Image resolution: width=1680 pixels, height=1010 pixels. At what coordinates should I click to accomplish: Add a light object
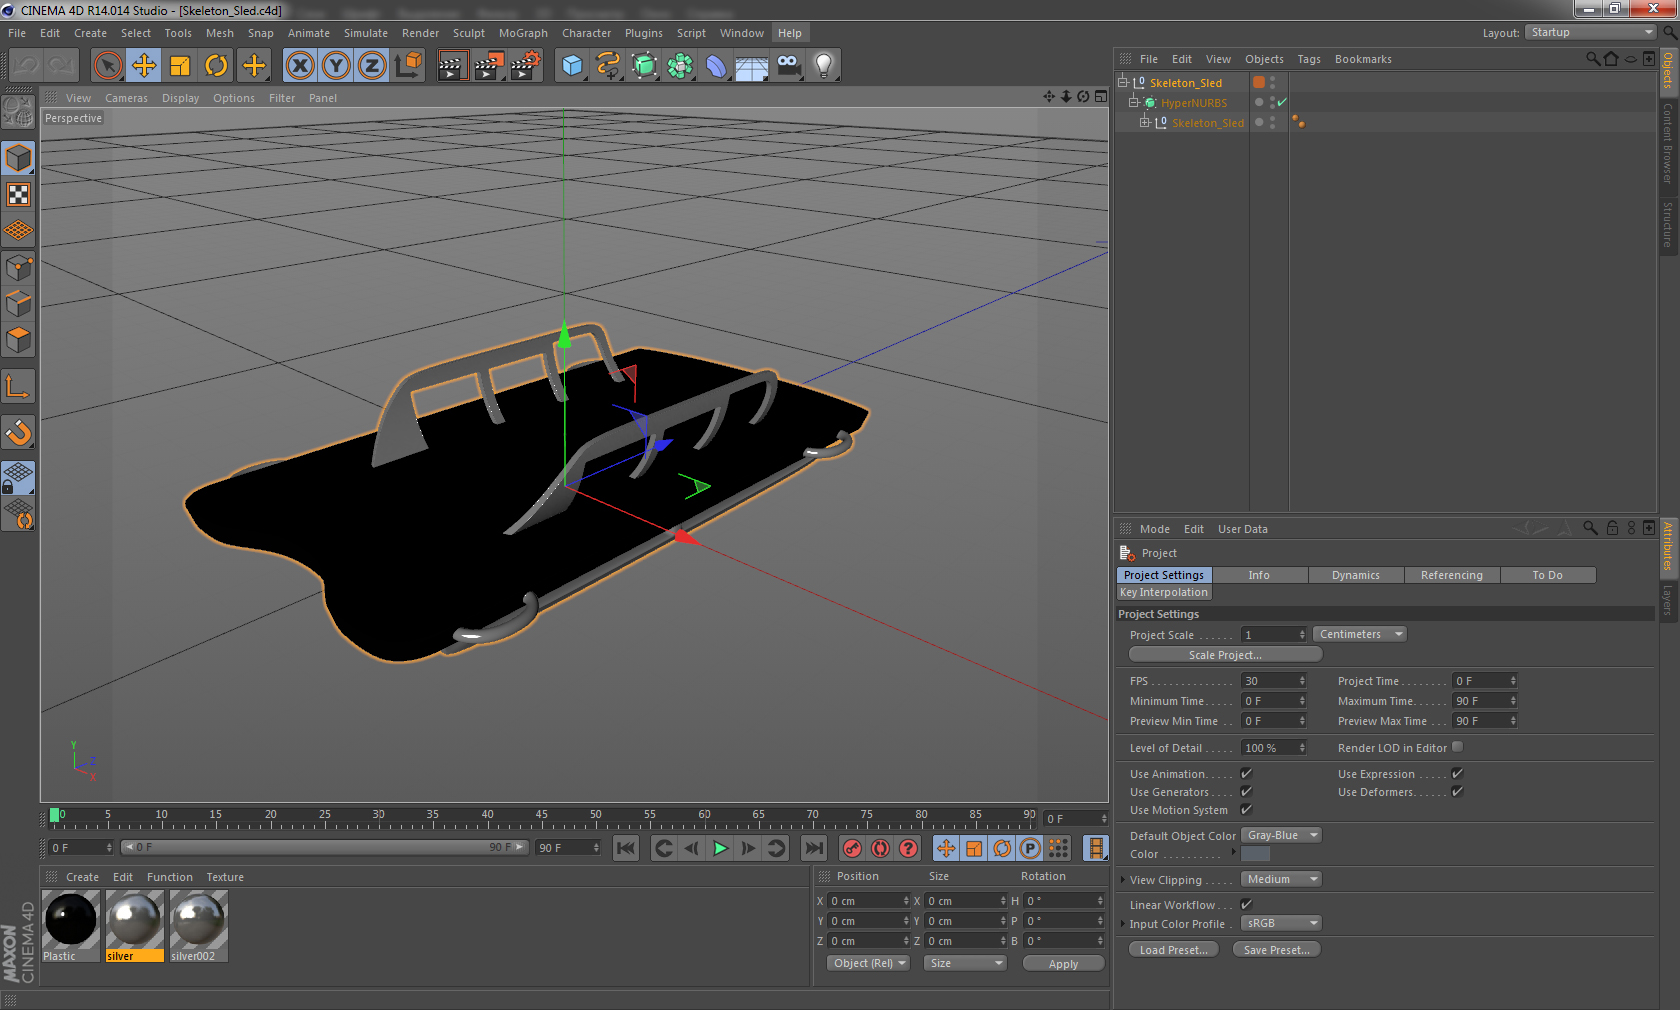pyautogui.click(x=824, y=66)
